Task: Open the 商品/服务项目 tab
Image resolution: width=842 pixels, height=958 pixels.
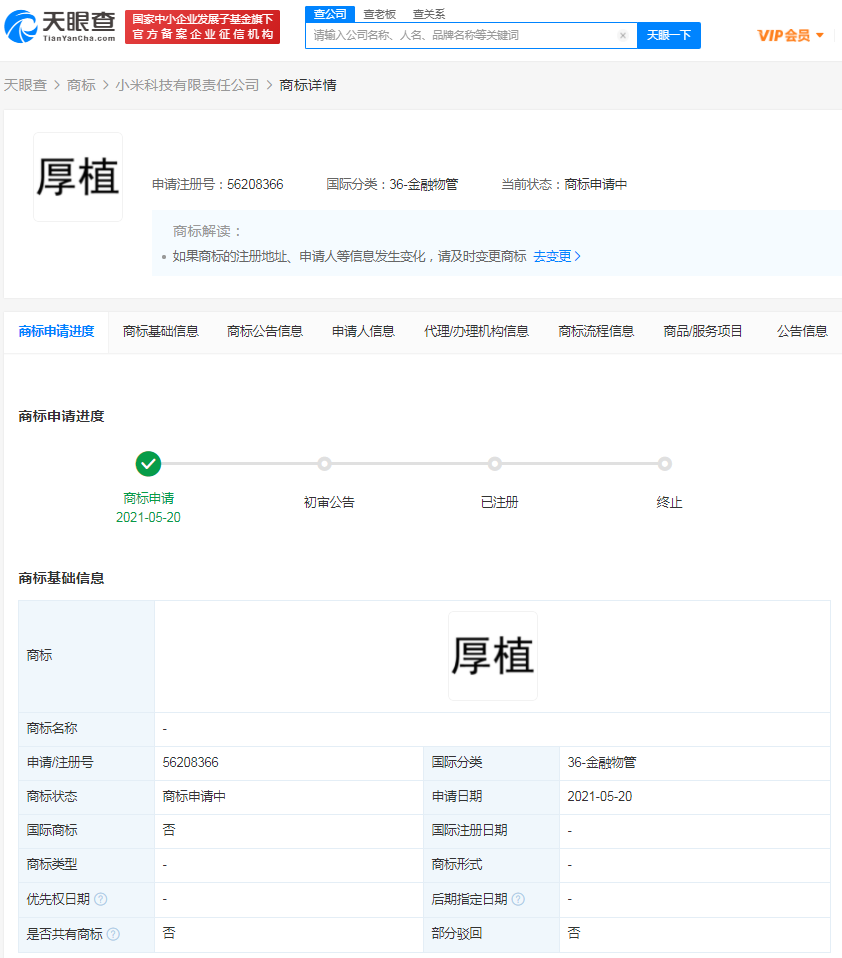Action: (702, 331)
